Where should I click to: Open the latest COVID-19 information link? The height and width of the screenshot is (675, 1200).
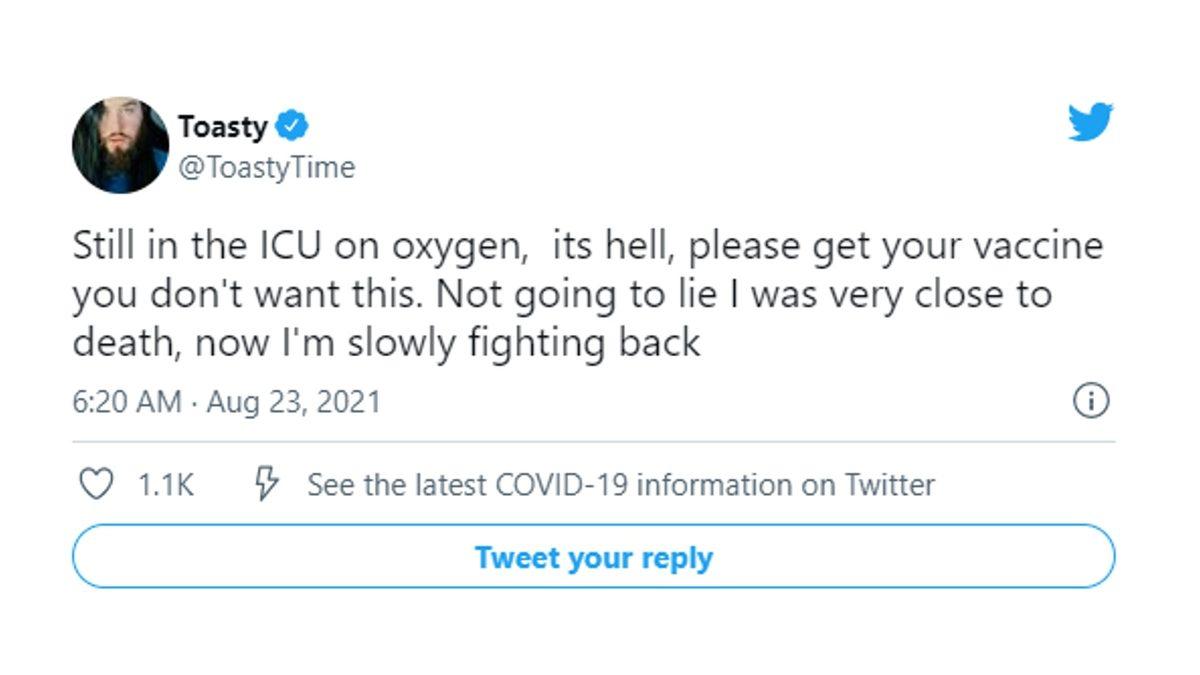[620, 486]
